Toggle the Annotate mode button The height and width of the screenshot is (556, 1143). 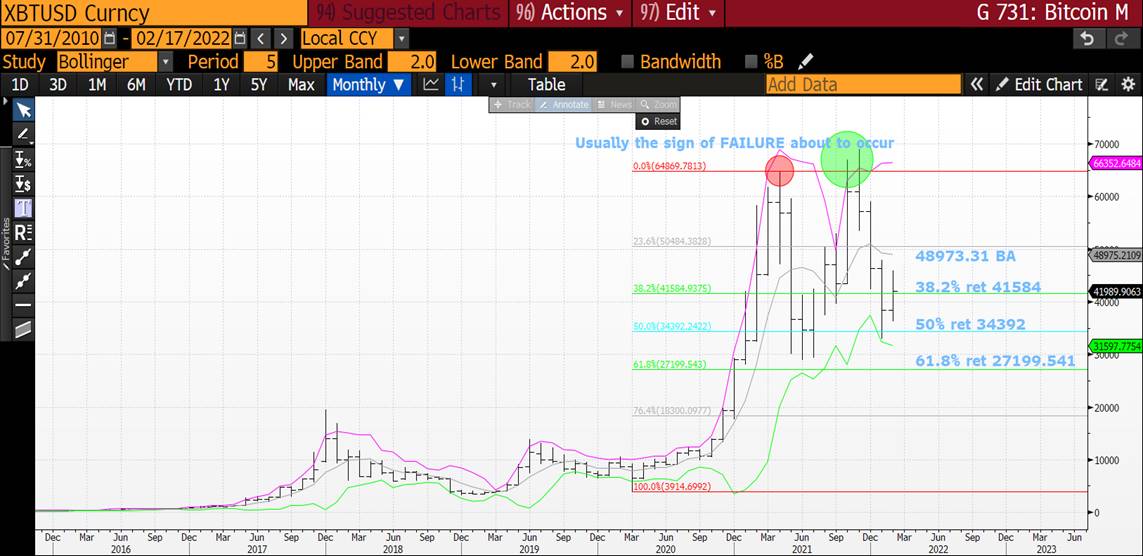[563, 104]
